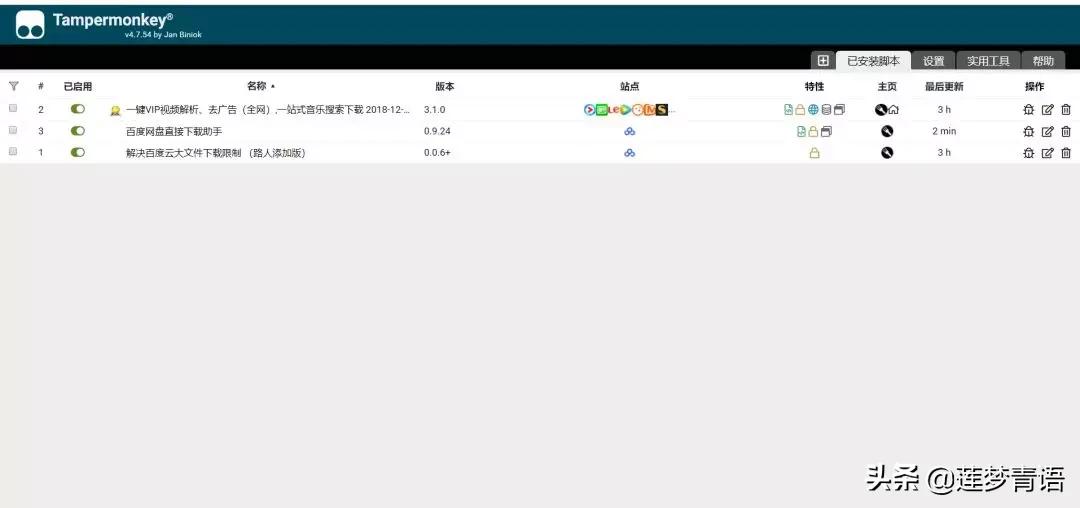Click the orange M site icon
The height and width of the screenshot is (508, 1080).
tap(650, 109)
